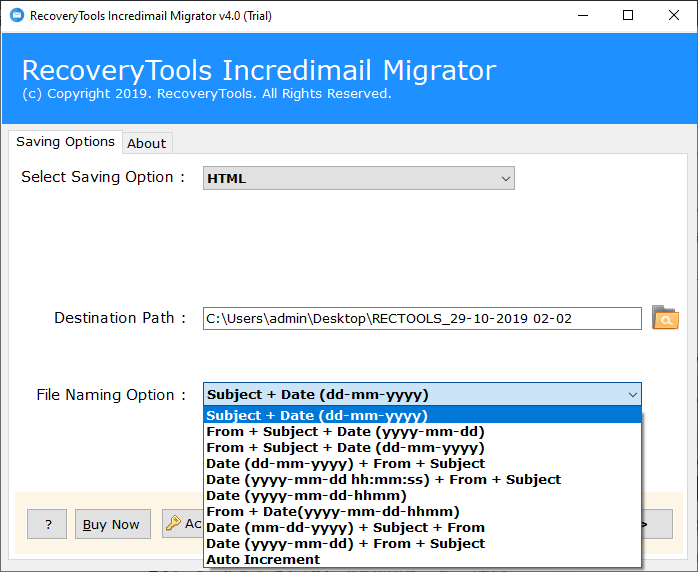Pick From + Date(yyyy-mm-dd-hhmm) option
698x572 pixels.
(x=422, y=511)
